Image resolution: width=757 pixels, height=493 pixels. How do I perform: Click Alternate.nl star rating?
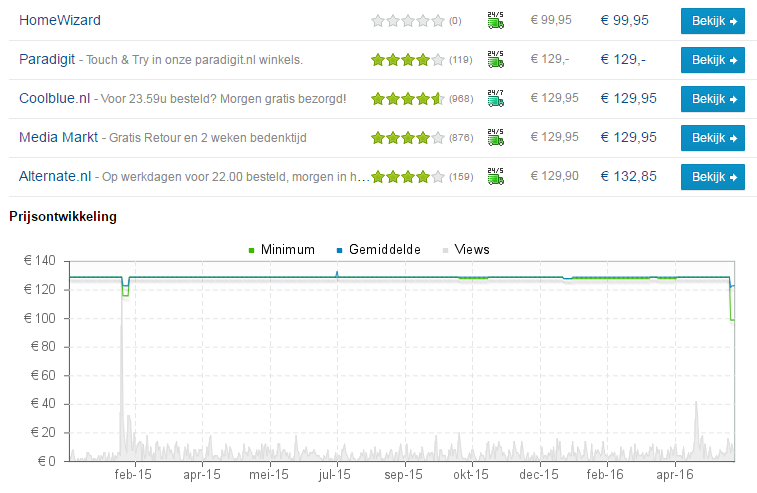coord(408,177)
